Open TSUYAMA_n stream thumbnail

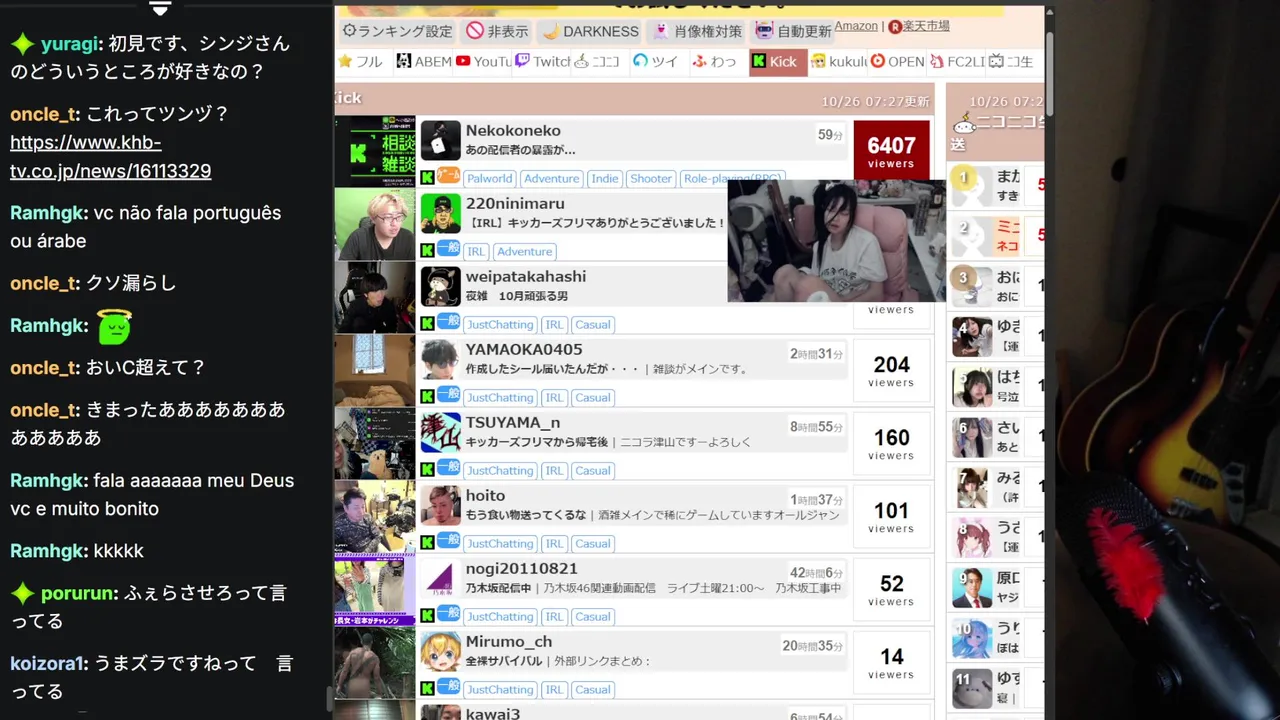(375, 444)
